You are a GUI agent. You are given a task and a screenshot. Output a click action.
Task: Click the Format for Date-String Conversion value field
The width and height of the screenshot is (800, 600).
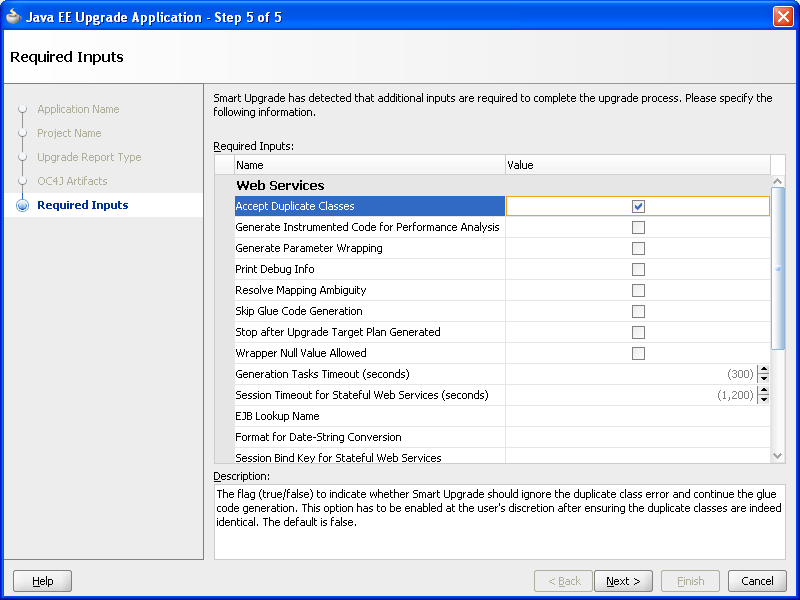click(637, 437)
